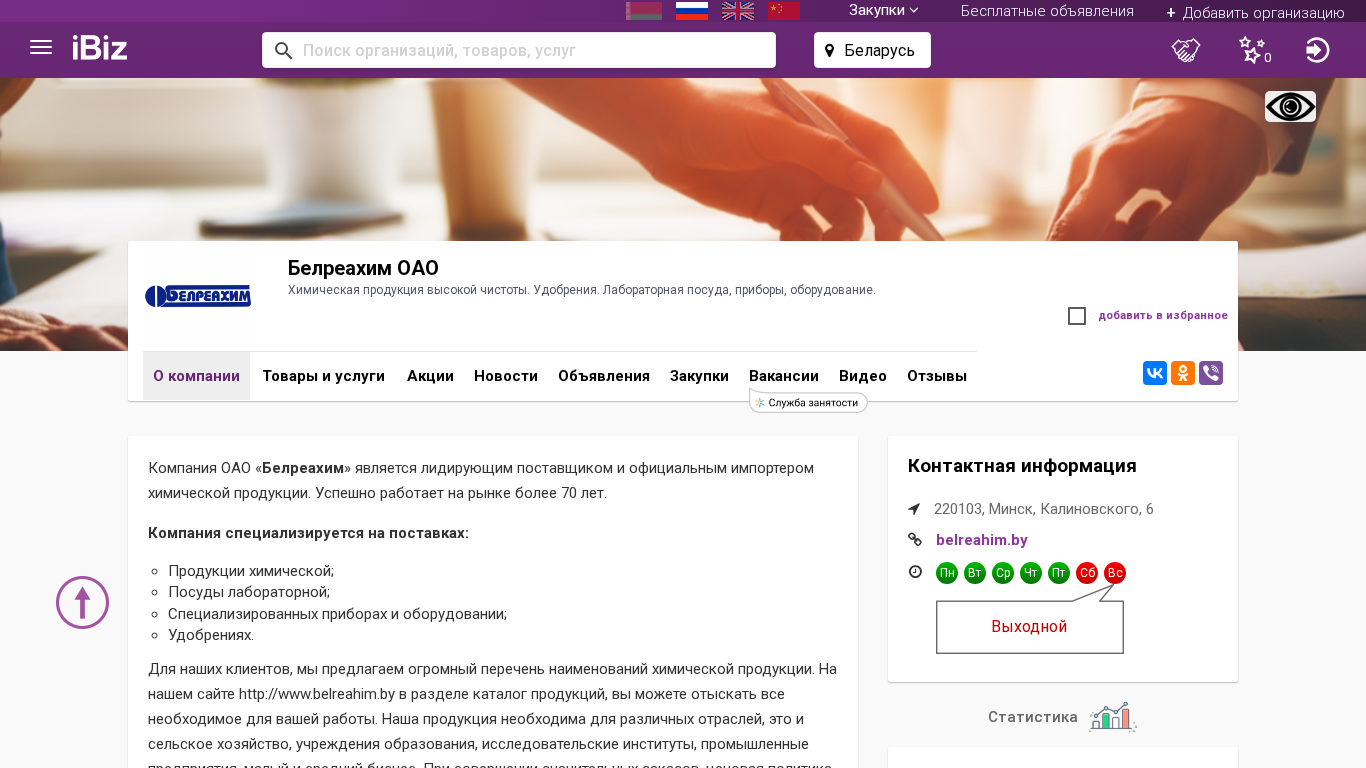1366x768 pixels.
Task: Share via Viber icon
Action: (x=1211, y=373)
